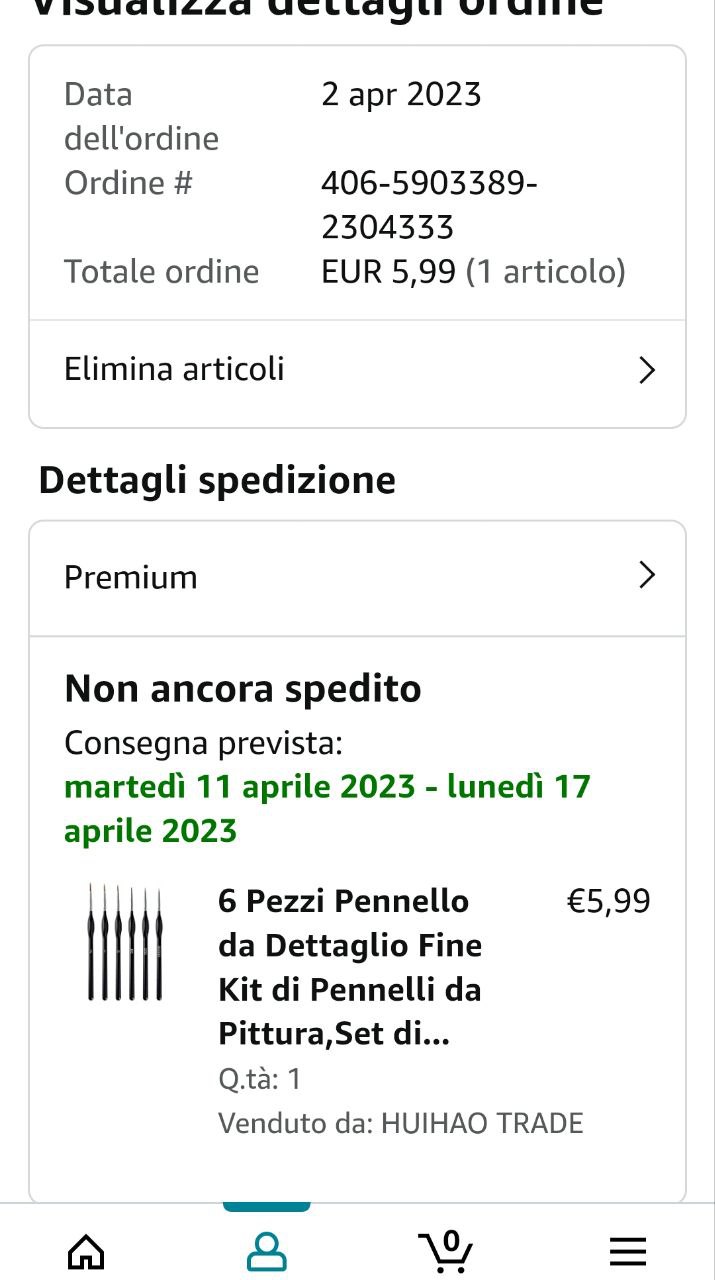
Task: Tap the order number 406-5903389-2304333
Action: click(x=428, y=205)
